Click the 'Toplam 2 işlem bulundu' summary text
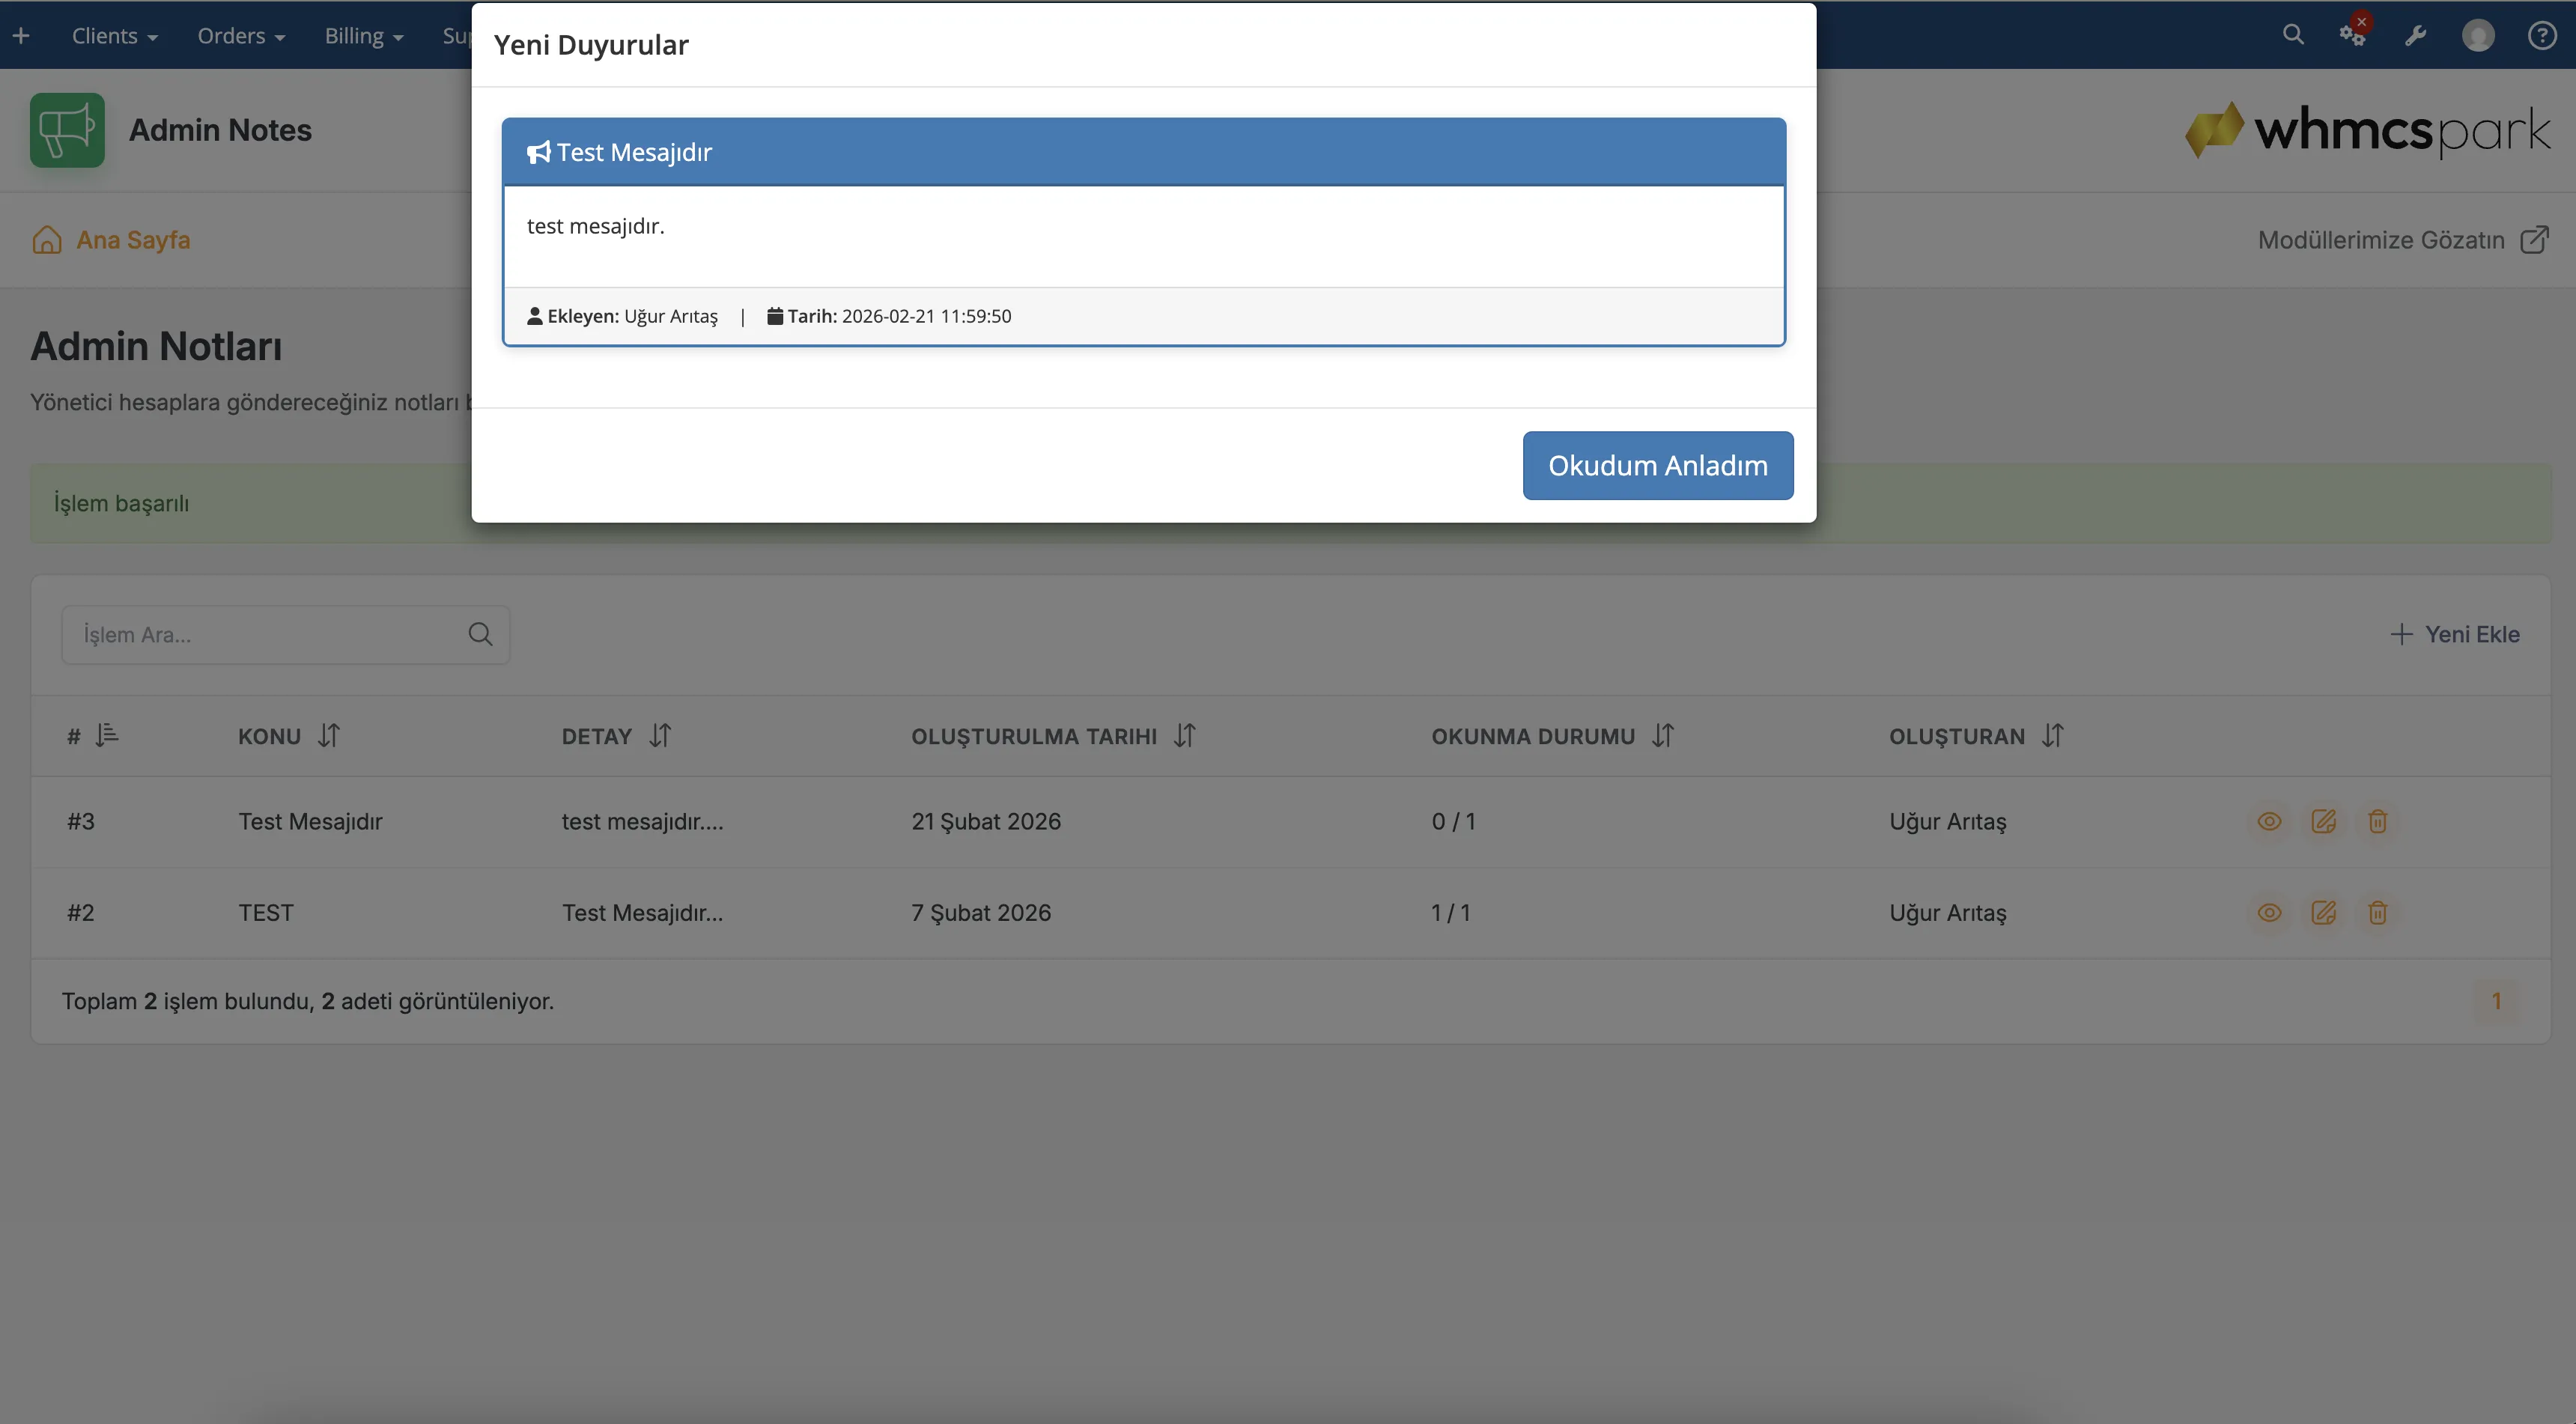 tap(308, 1001)
